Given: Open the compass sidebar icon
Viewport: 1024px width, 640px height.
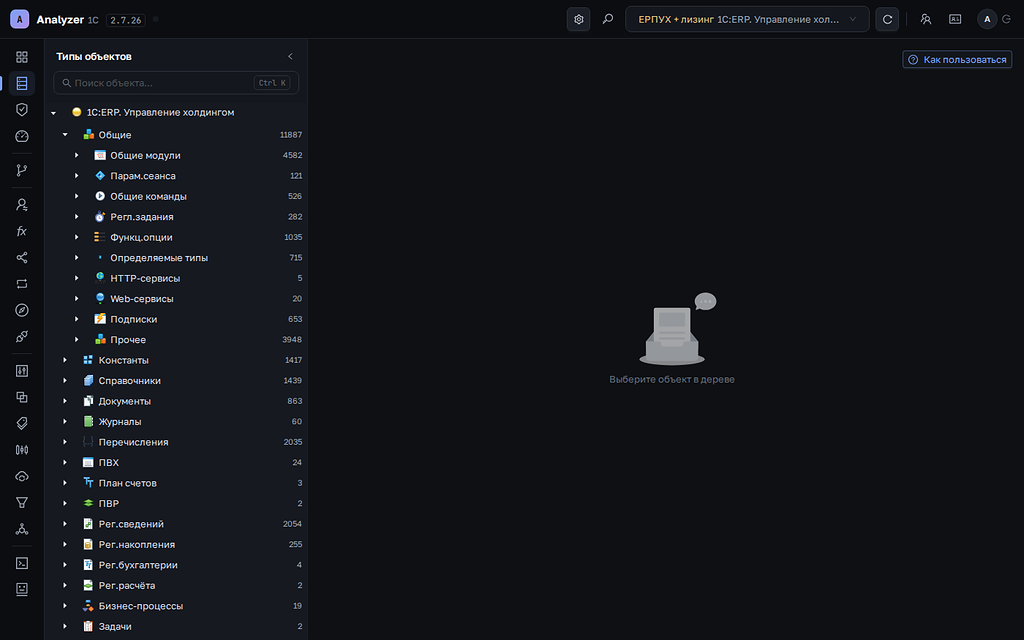Looking at the screenshot, I should 22,310.
